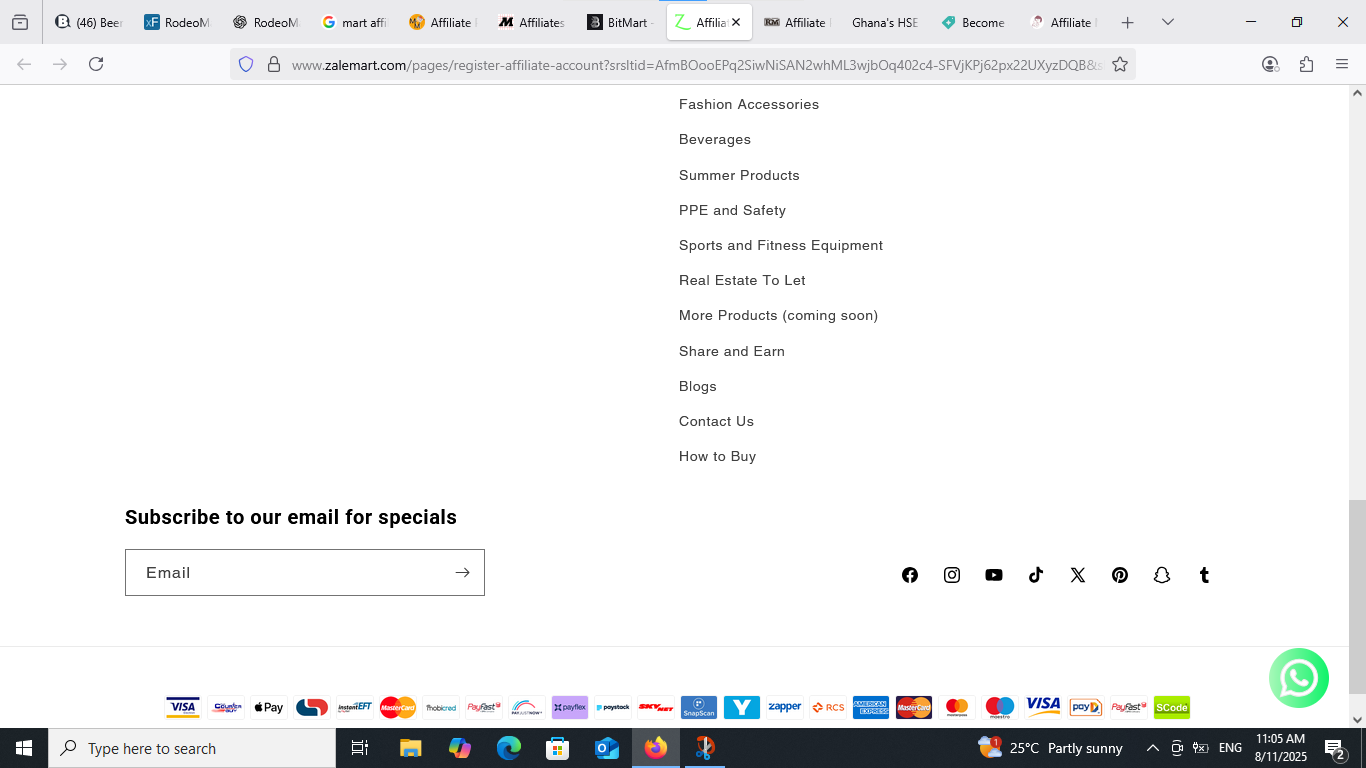Click the mobicred payment icon
Viewport: 1366px width, 768px height.
(441, 707)
